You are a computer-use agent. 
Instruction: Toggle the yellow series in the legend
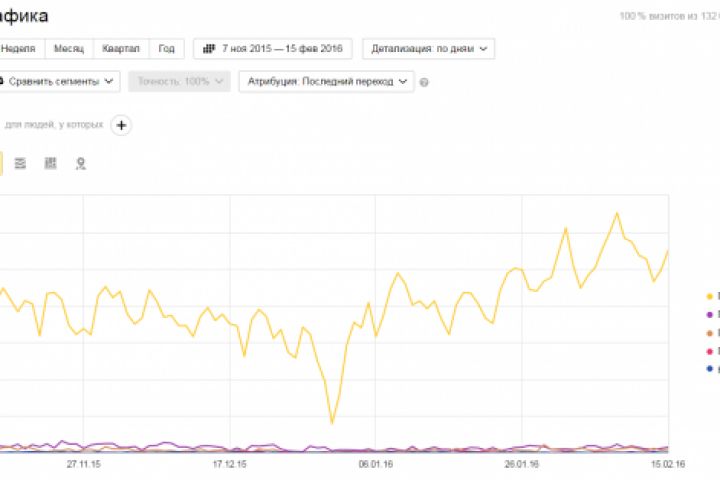click(x=710, y=296)
